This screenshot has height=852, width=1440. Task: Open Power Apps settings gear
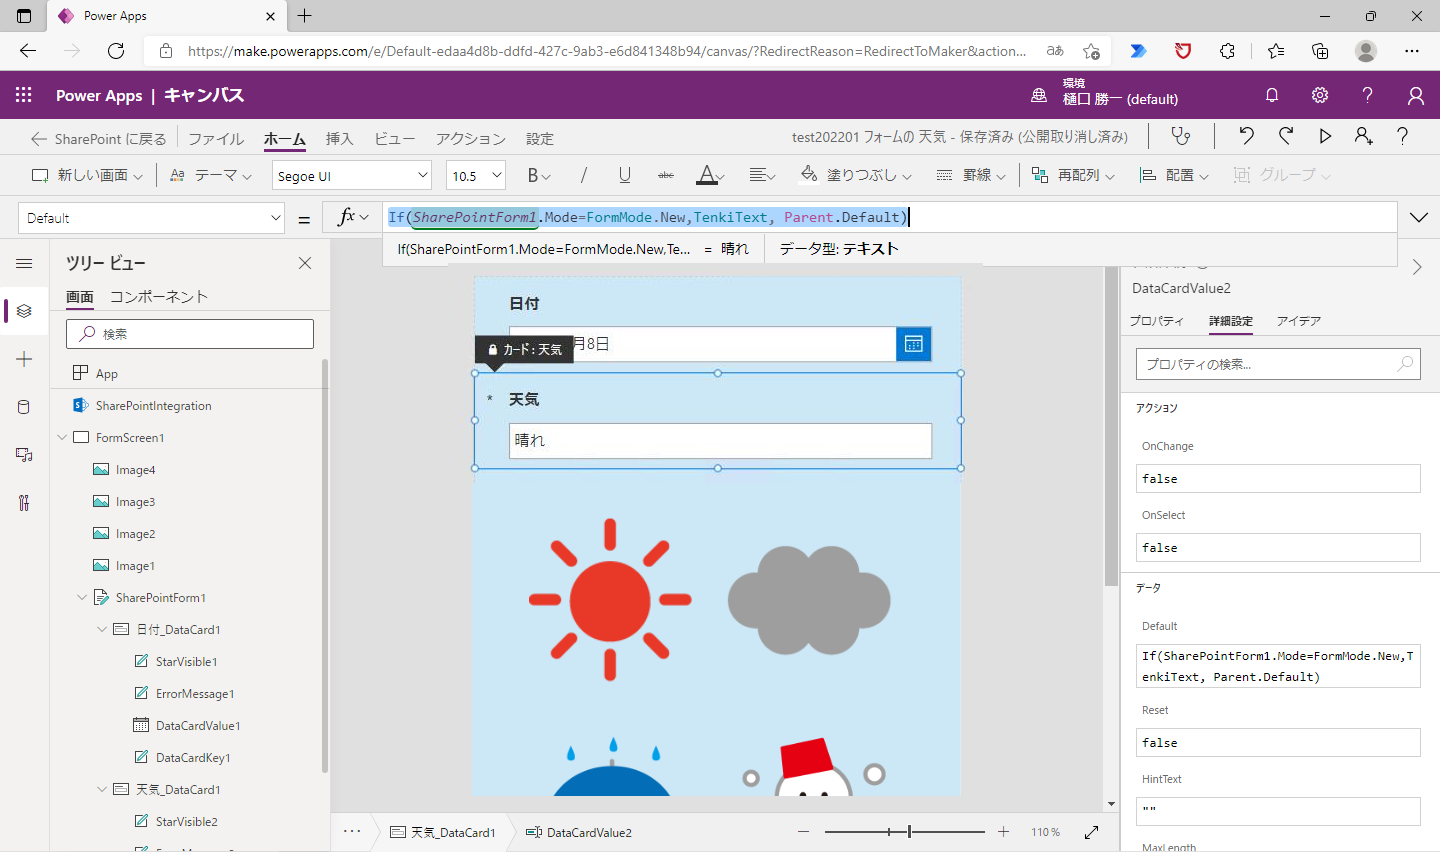[x=1320, y=95]
